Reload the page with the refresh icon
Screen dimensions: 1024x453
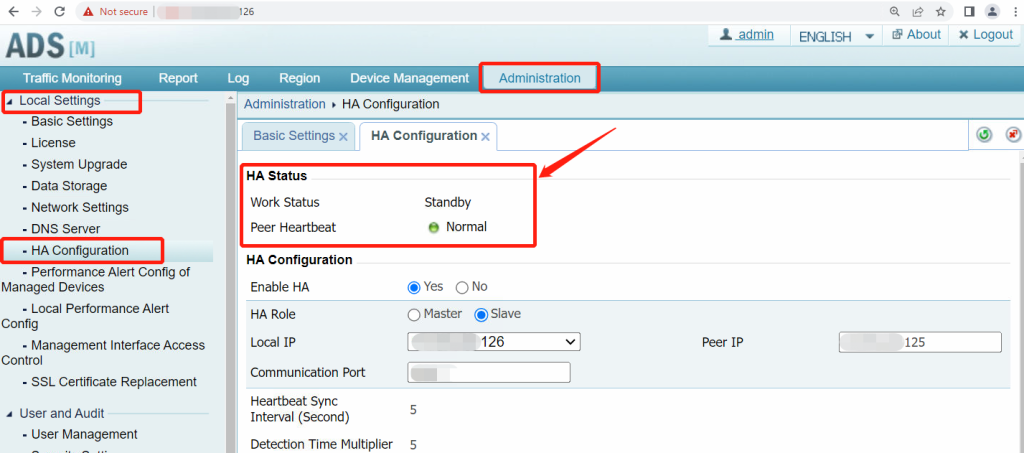coord(59,11)
